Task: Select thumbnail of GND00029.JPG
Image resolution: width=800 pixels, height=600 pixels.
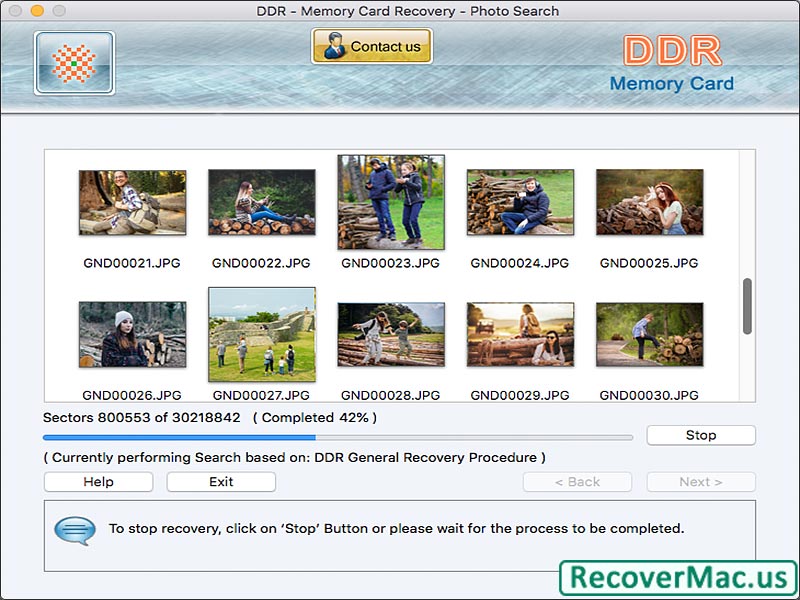Action: [x=520, y=334]
